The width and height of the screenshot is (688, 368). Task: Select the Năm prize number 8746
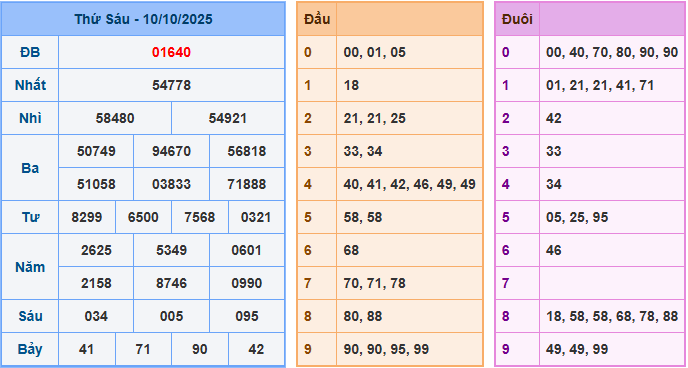(172, 283)
